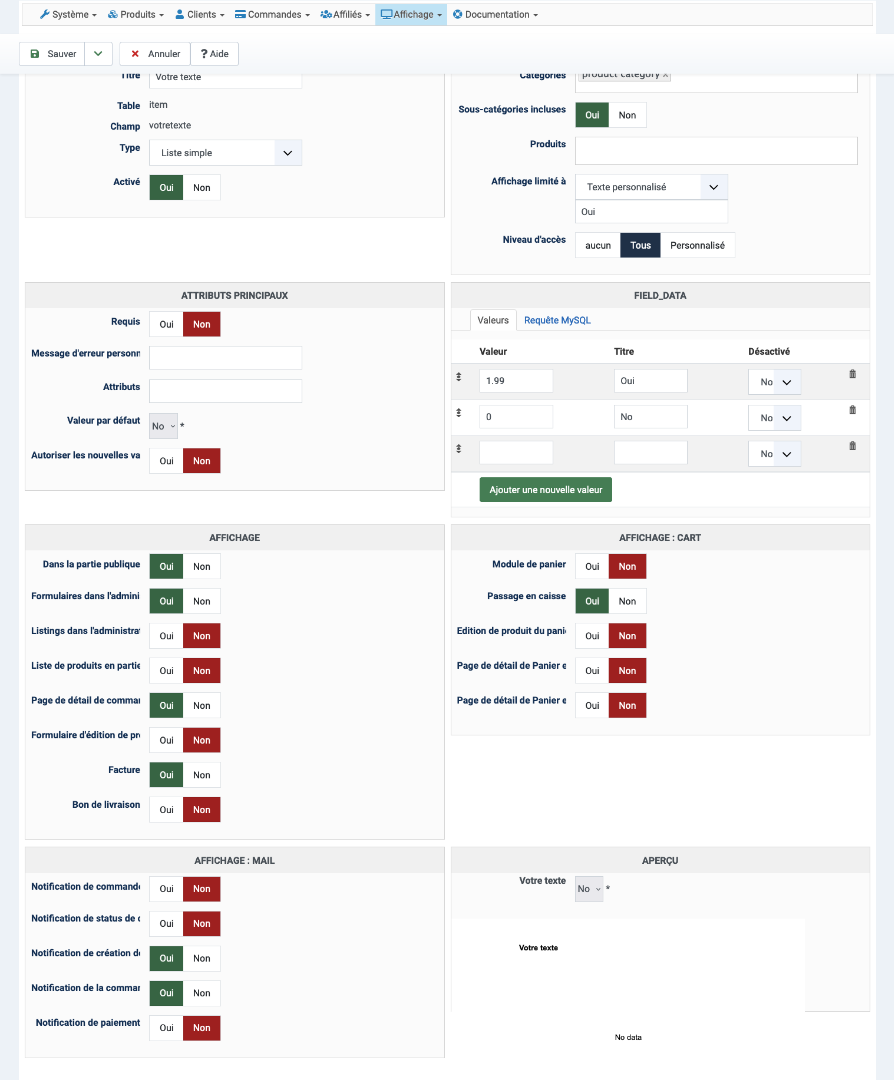Click the Annuler button
The width and height of the screenshot is (894, 1080).
(155, 54)
